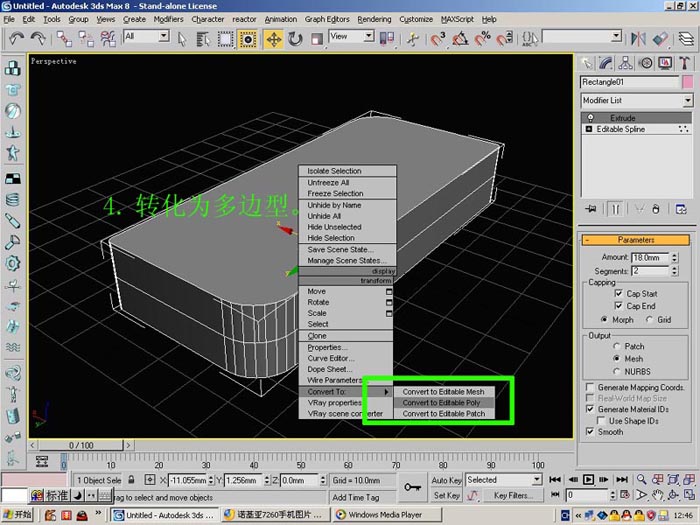The height and width of the screenshot is (525, 700).
Task: Activate the Select and Link tool
Action: tap(64, 39)
